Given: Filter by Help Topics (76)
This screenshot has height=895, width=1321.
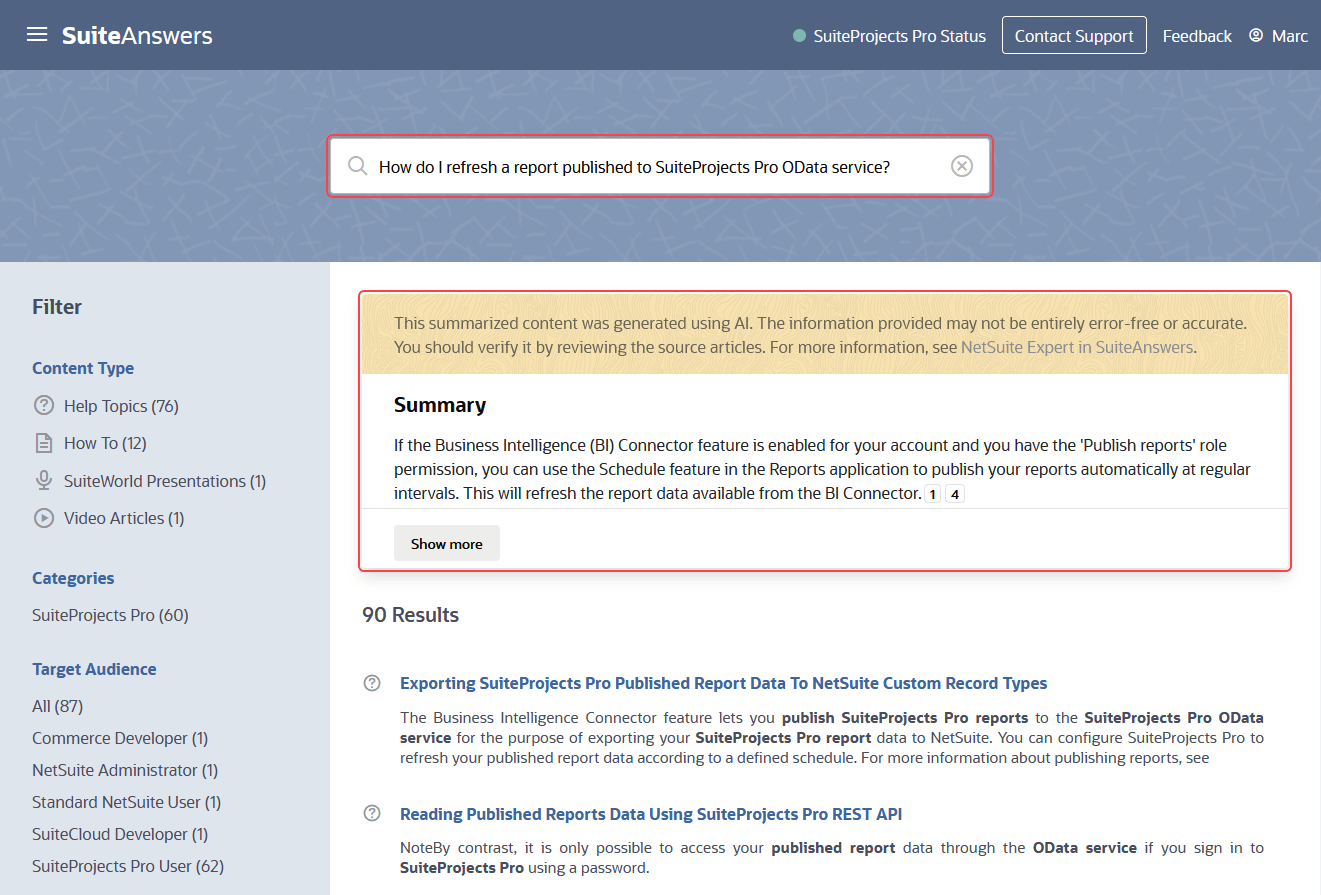Looking at the screenshot, I should click(x=121, y=406).
